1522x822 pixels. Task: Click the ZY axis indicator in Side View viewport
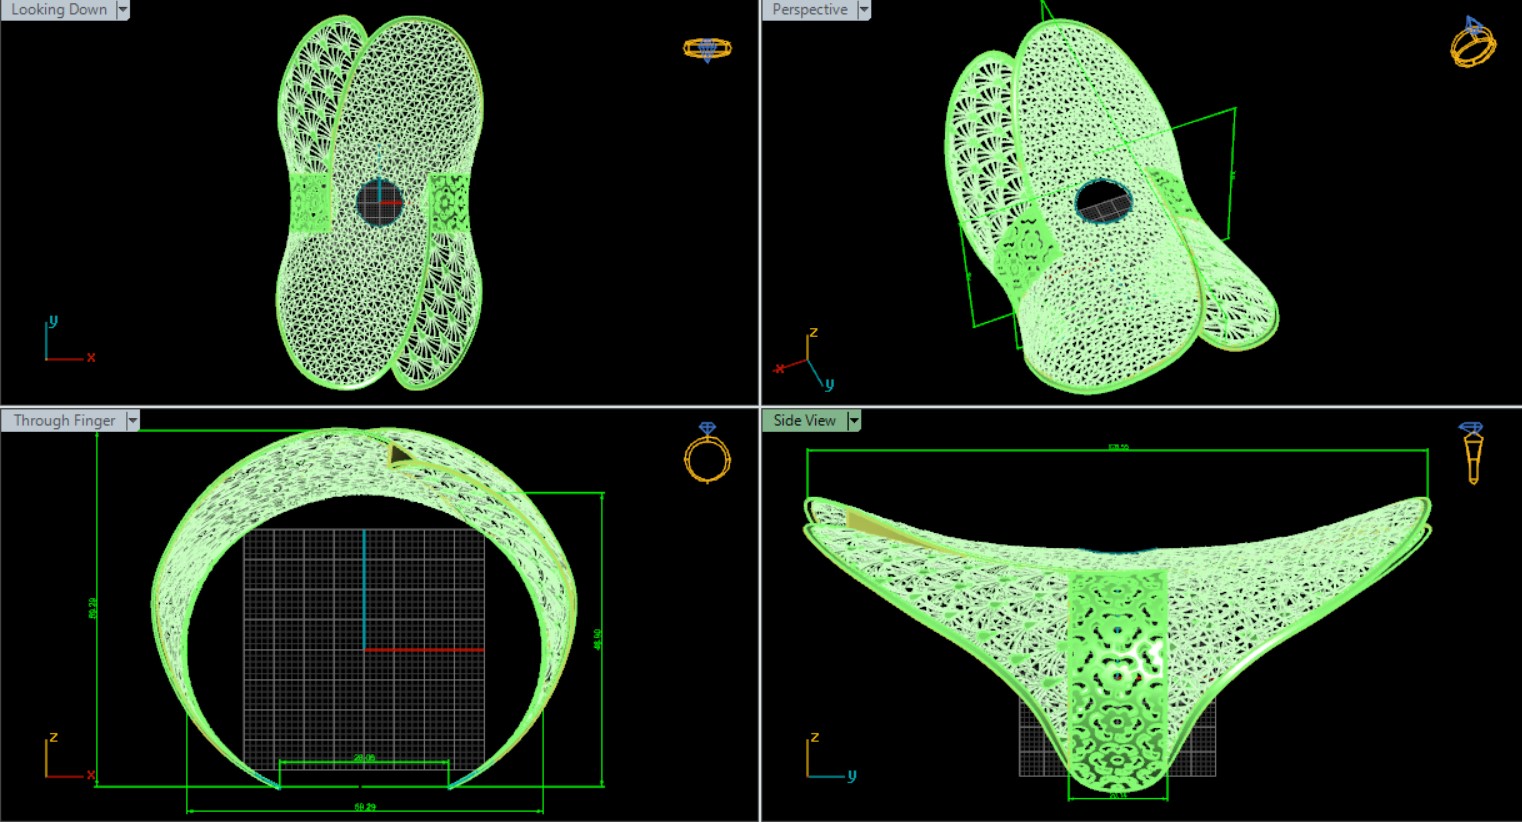(828, 758)
